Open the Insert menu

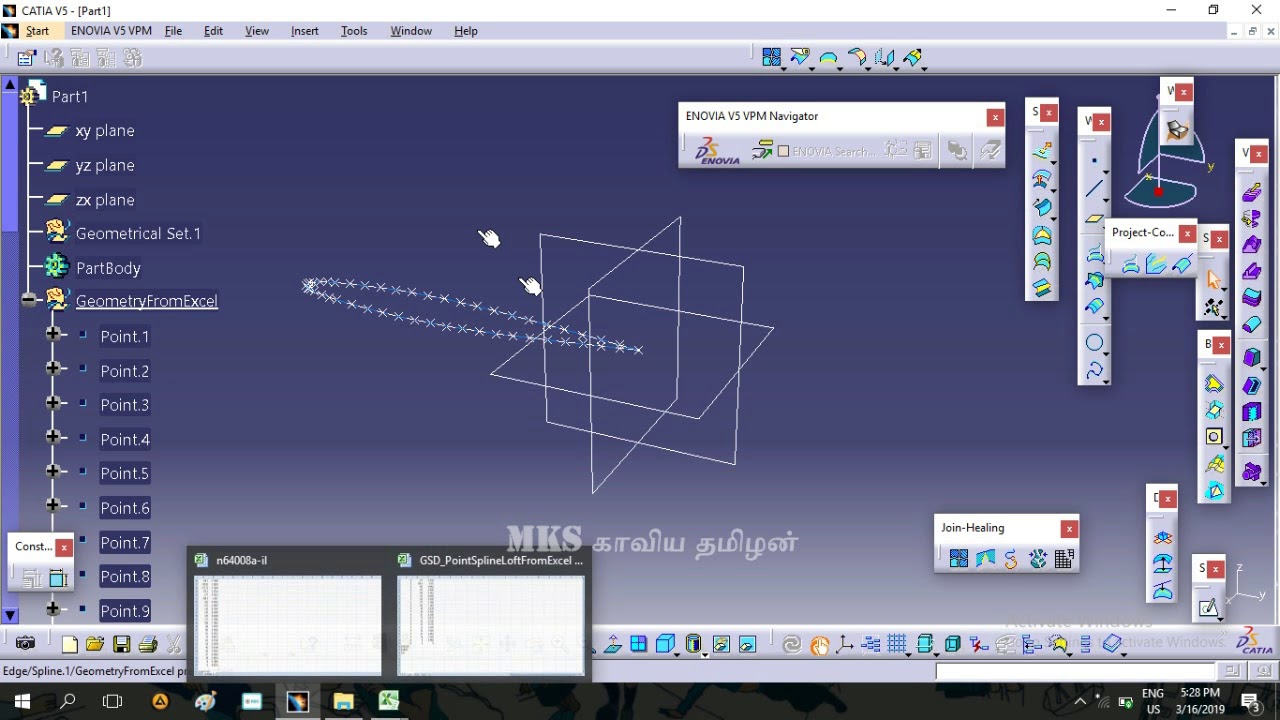click(305, 31)
